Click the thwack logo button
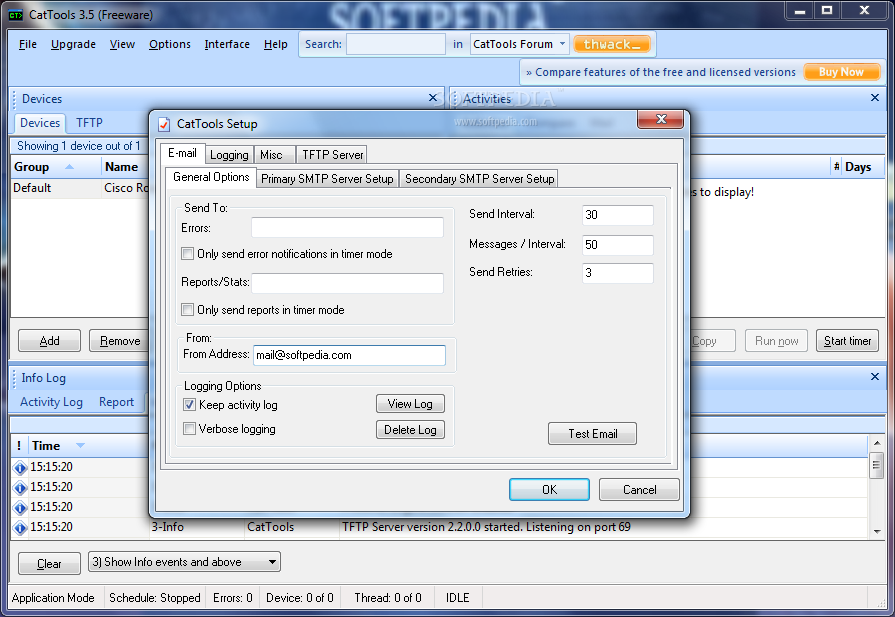895x617 pixels. click(612, 44)
